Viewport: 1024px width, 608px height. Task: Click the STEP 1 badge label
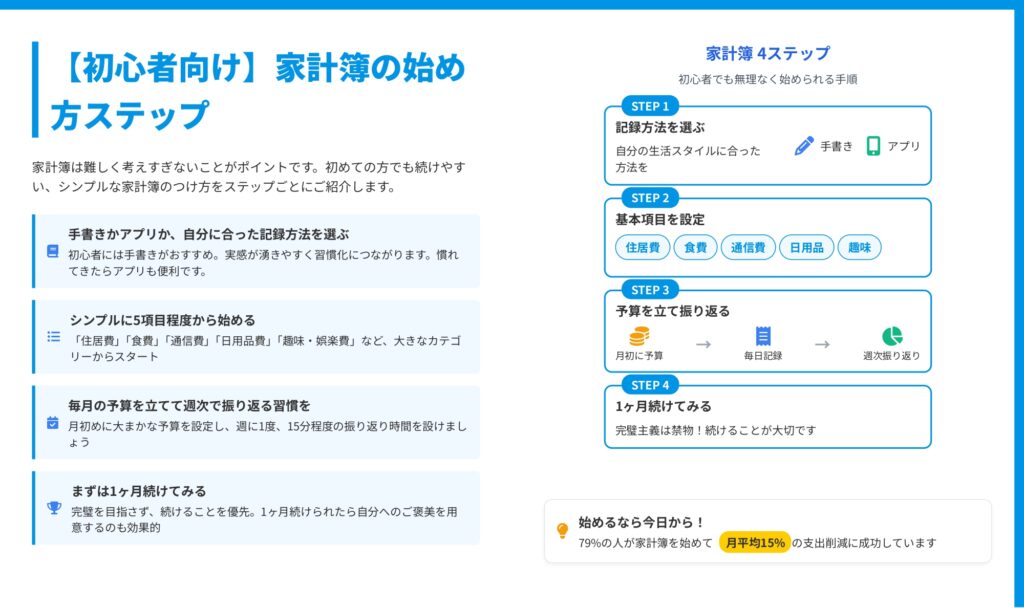(650, 106)
